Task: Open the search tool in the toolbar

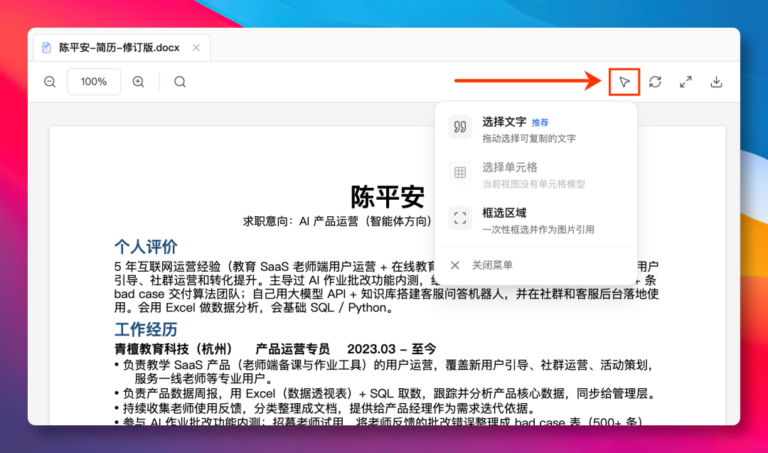Action: (180, 82)
